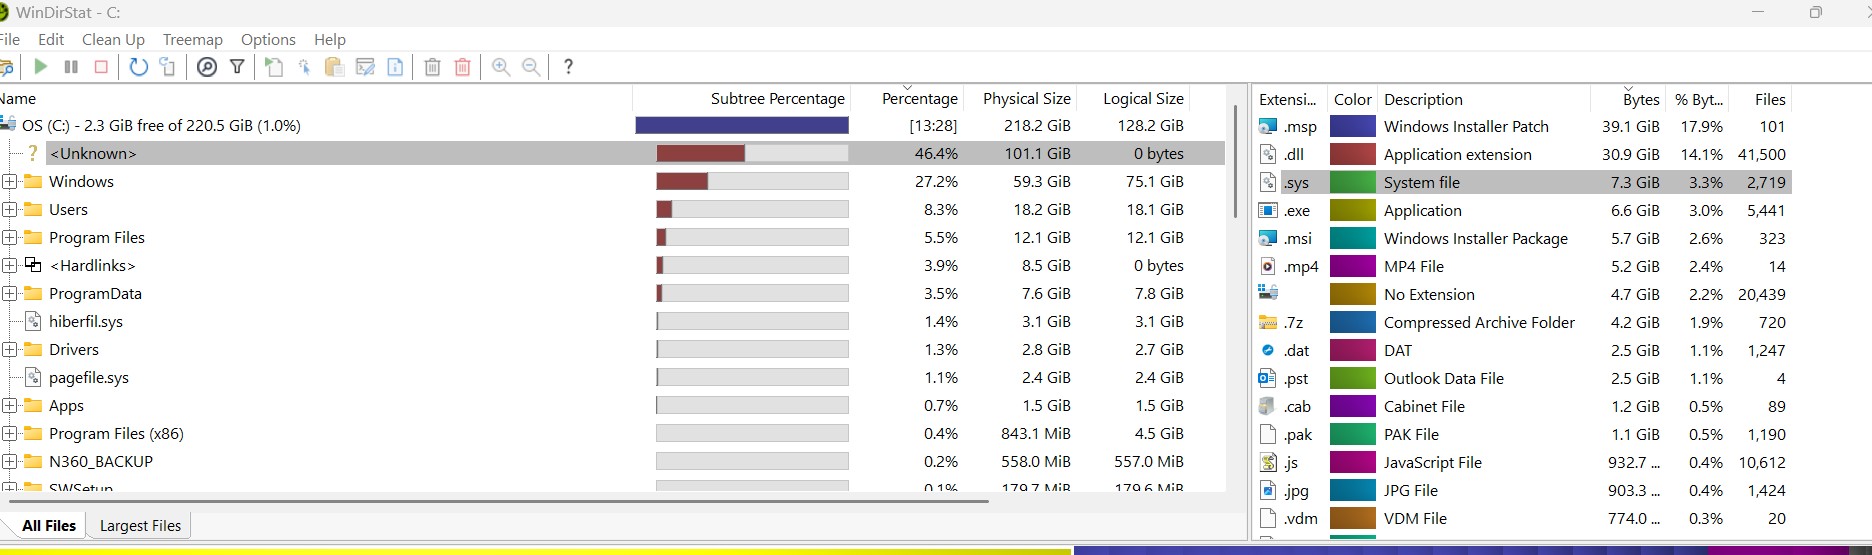
Task: Sort by Physical Size column header
Action: [x=1026, y=99]
